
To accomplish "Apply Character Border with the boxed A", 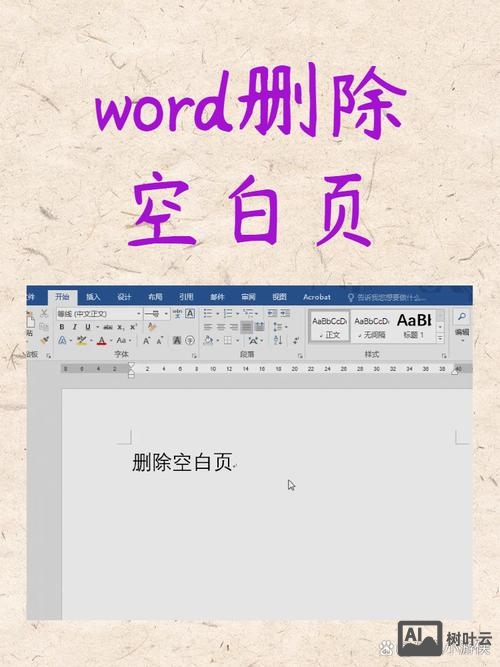I will coord(190,314).
